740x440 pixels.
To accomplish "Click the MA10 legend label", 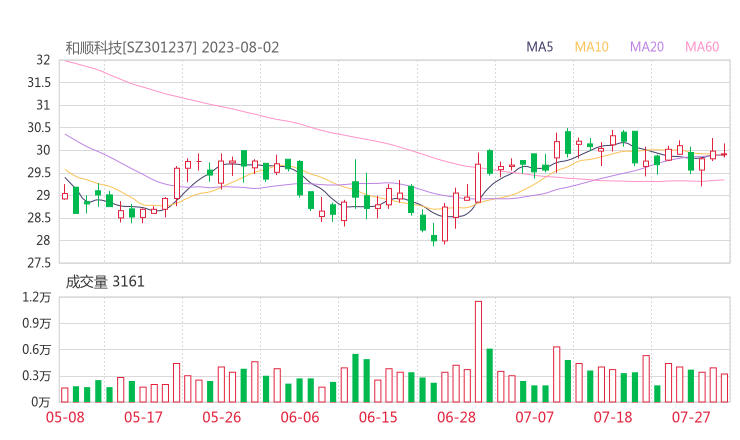I will (x=591, y=47).
